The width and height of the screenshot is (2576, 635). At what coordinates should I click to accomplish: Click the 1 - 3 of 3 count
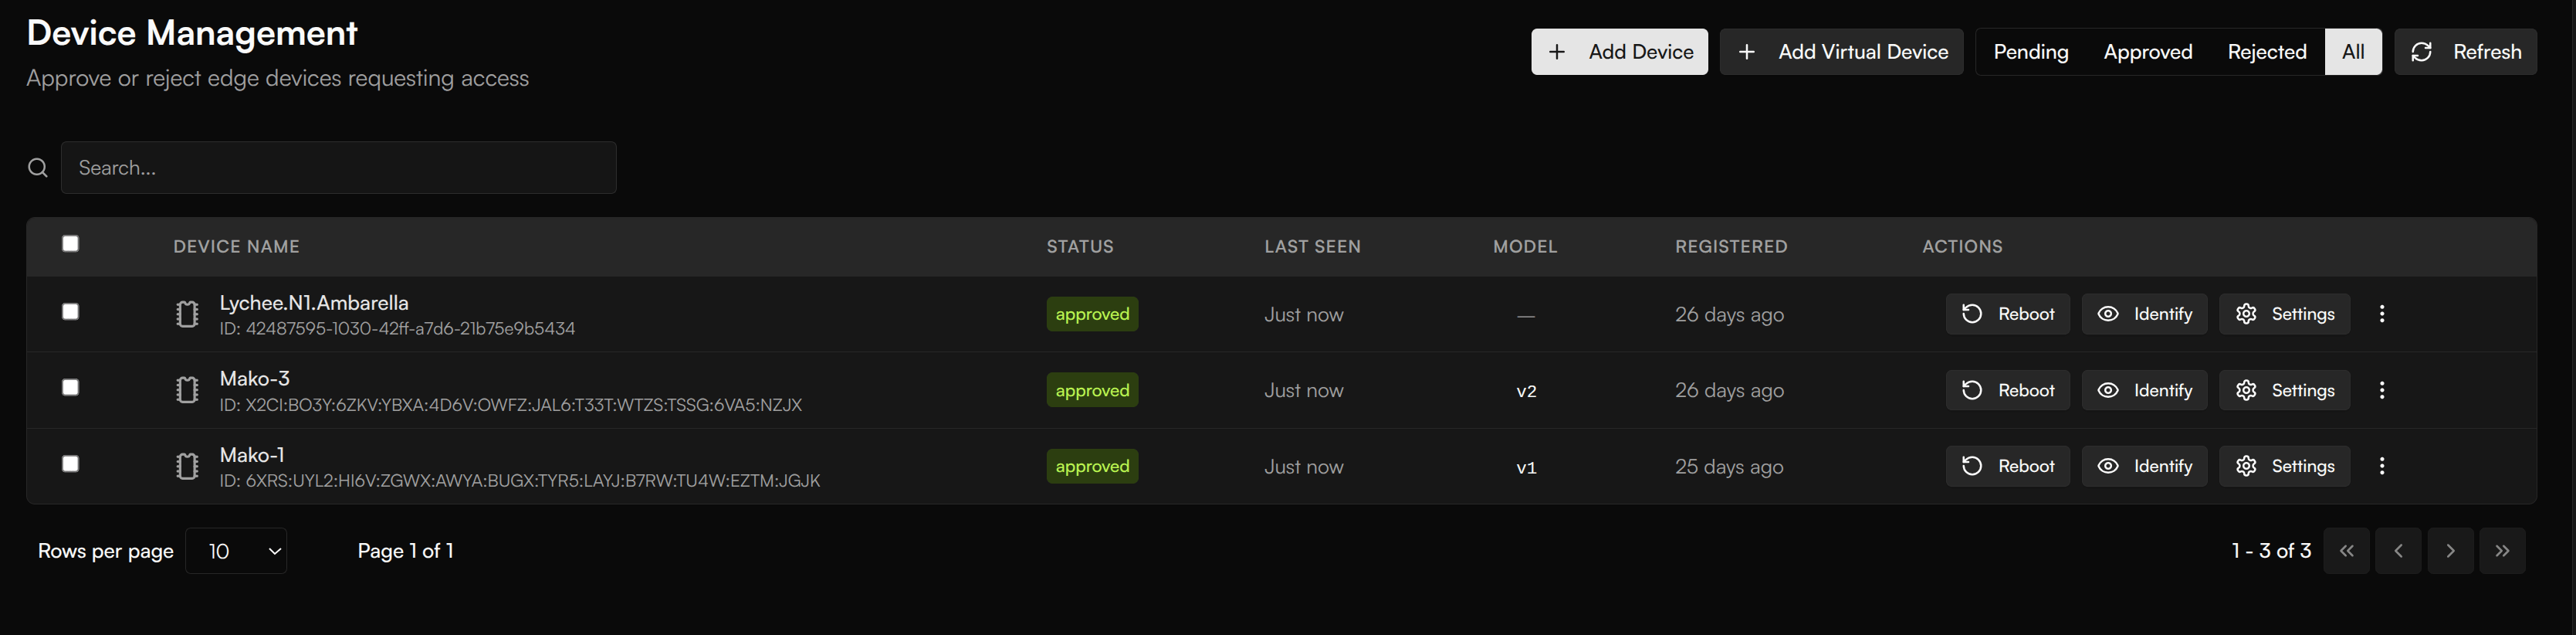[x=2271, y=551]
